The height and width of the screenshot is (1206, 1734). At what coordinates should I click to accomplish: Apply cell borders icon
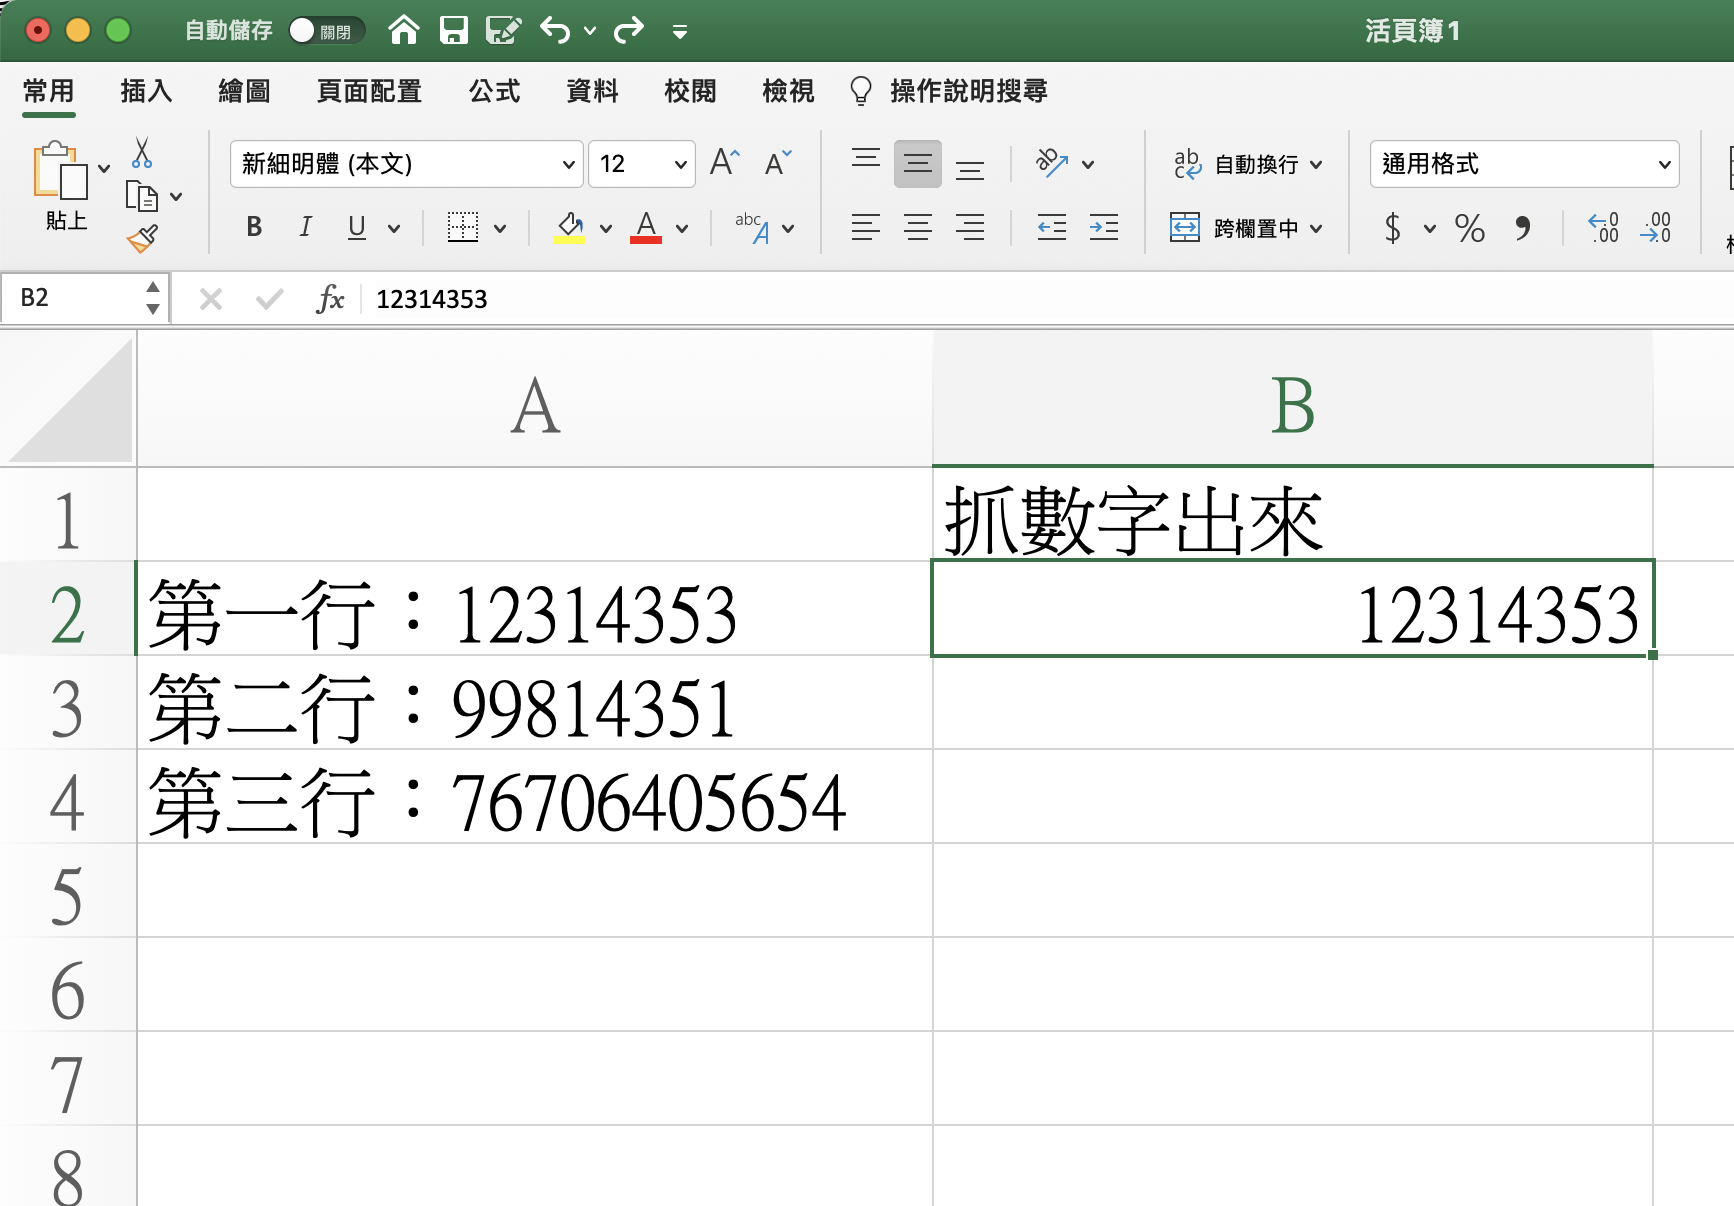click(x=462, y=228)
